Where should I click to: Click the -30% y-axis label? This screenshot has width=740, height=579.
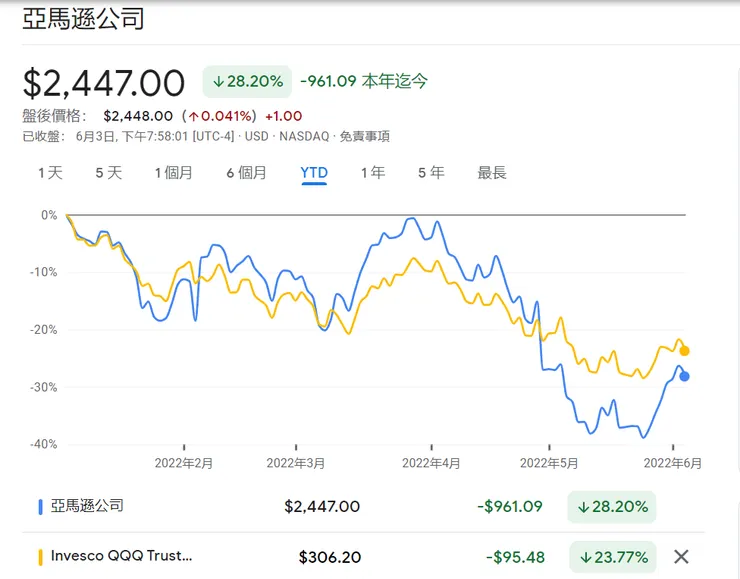click(43, 387)
